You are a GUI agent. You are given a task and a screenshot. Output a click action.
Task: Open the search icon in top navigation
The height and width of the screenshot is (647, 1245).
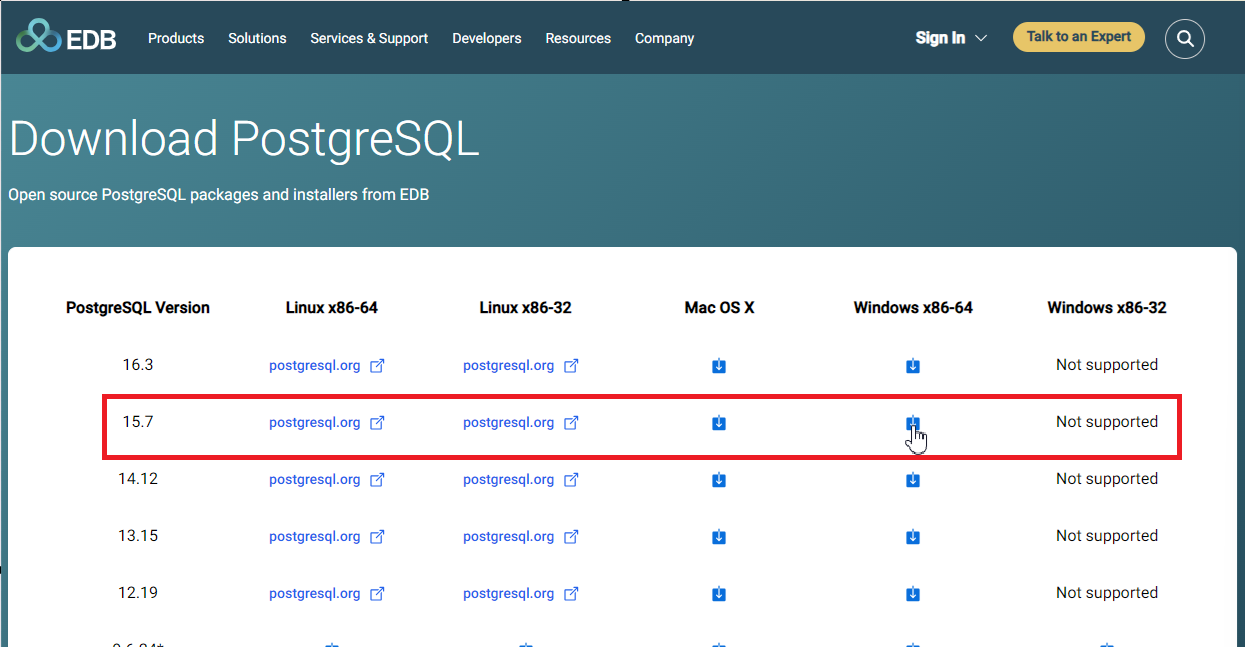pyautogui.click(x=1185, y=38)
